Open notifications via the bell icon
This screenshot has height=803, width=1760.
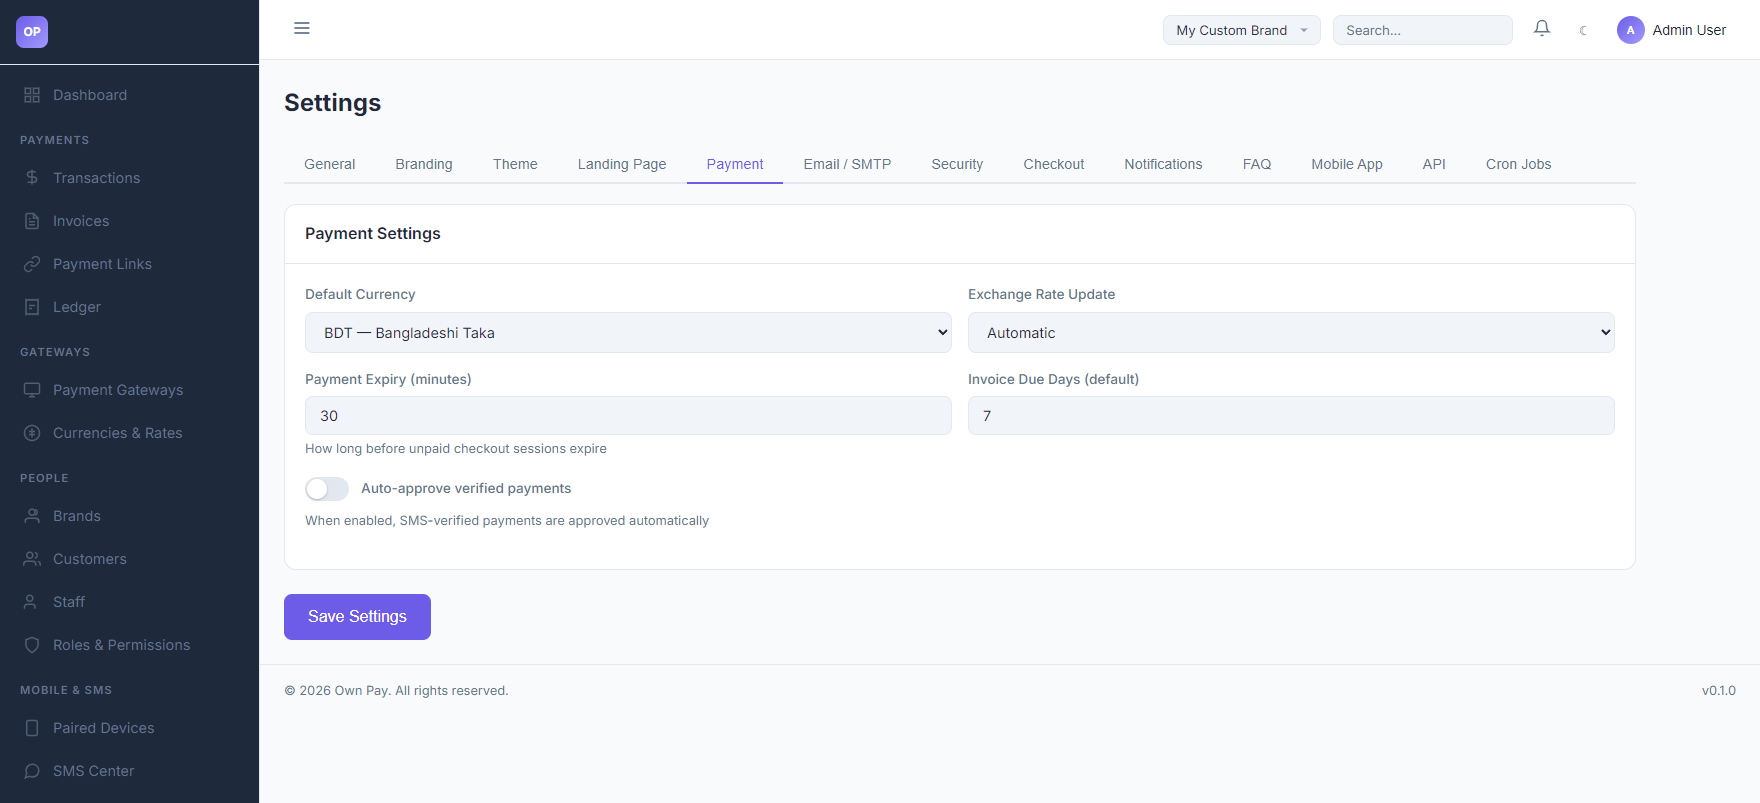click(1542, 29)
